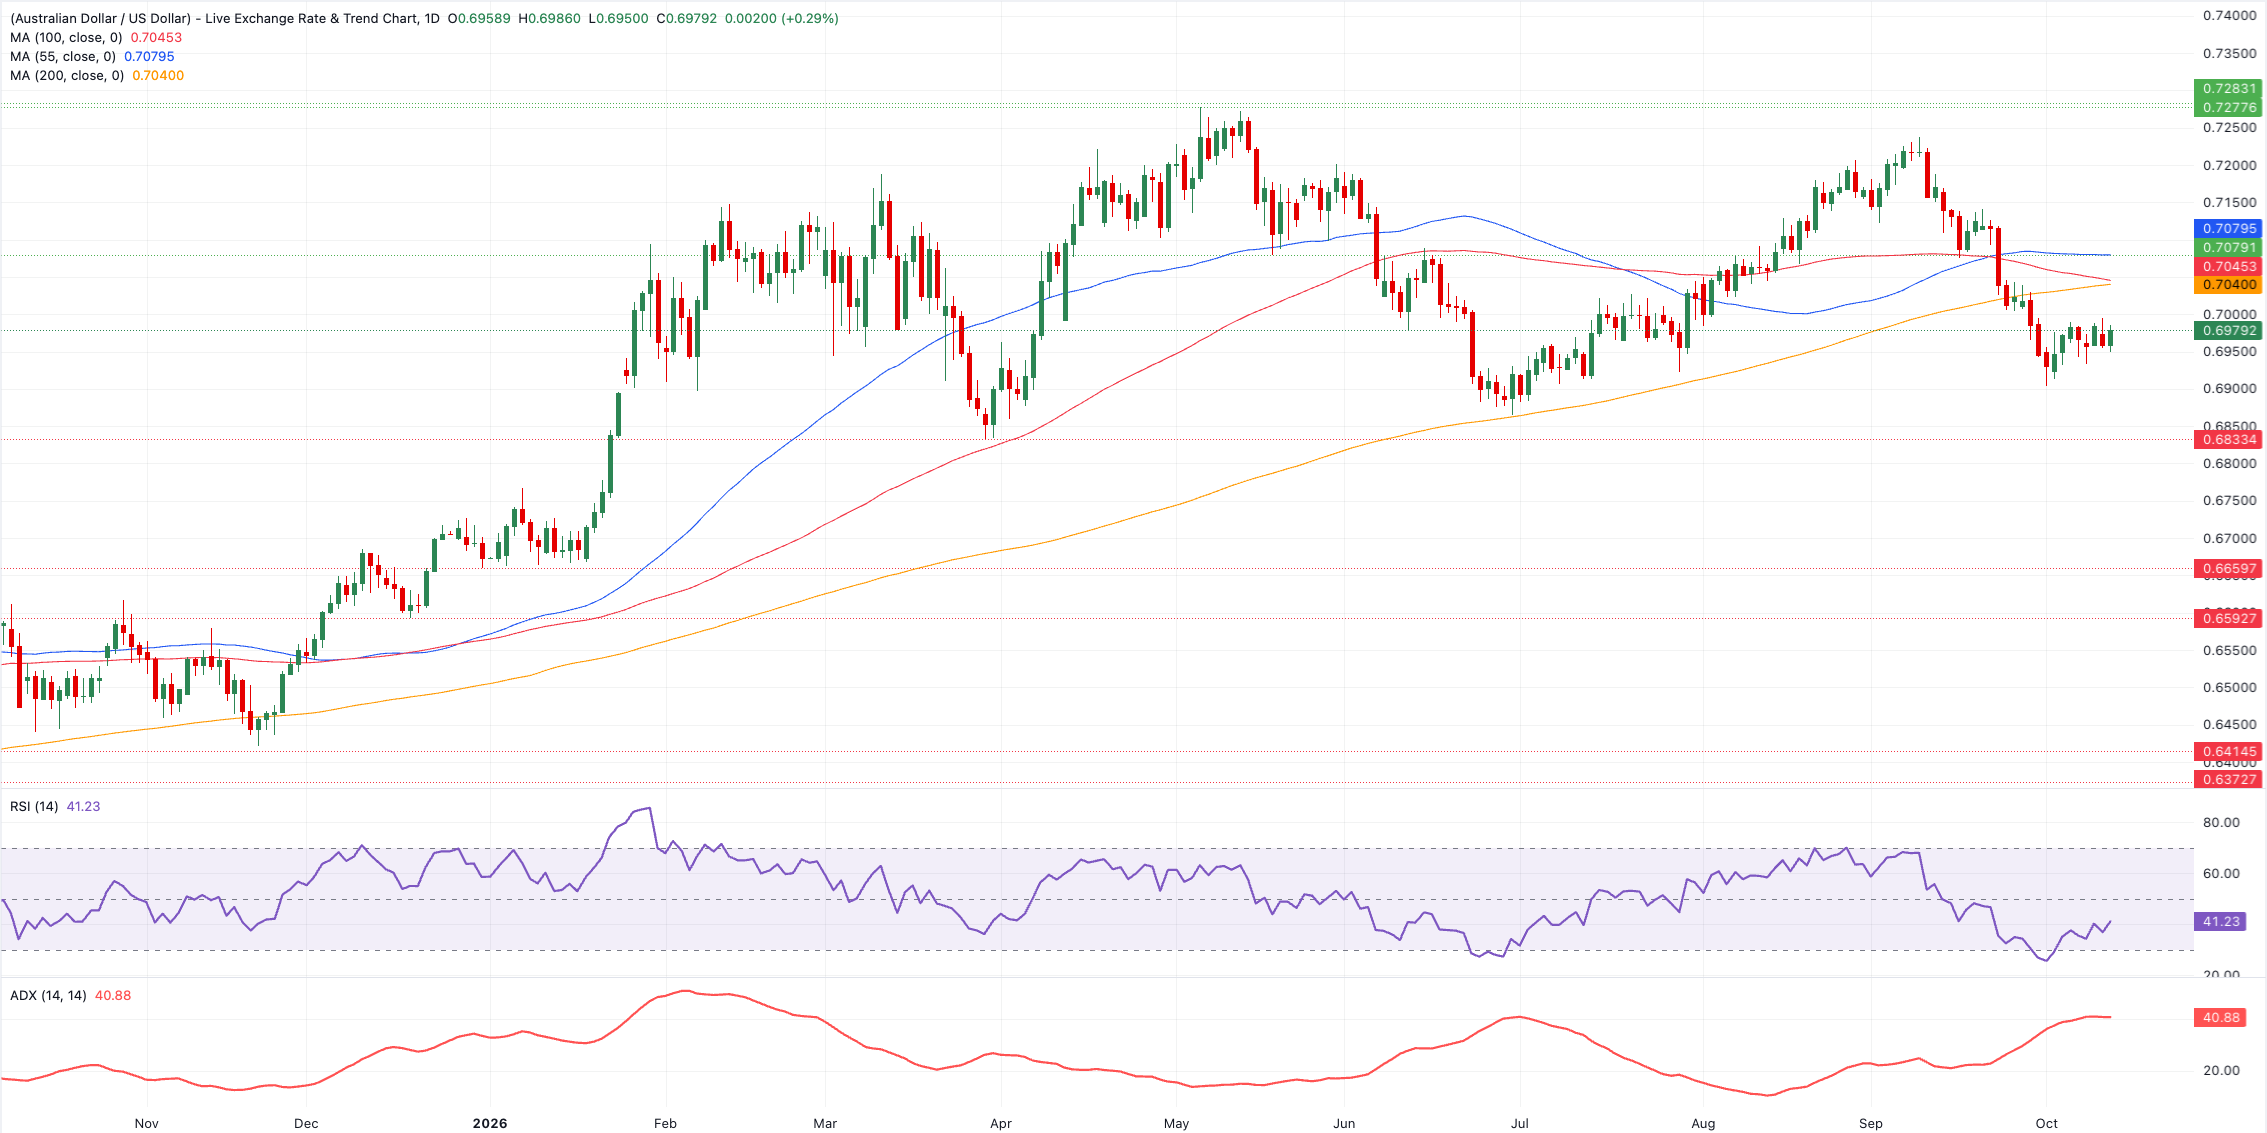Click the 0.74000 price axis label
This screenshot has height=1133, width=2267.
(x=2229, y=16)
